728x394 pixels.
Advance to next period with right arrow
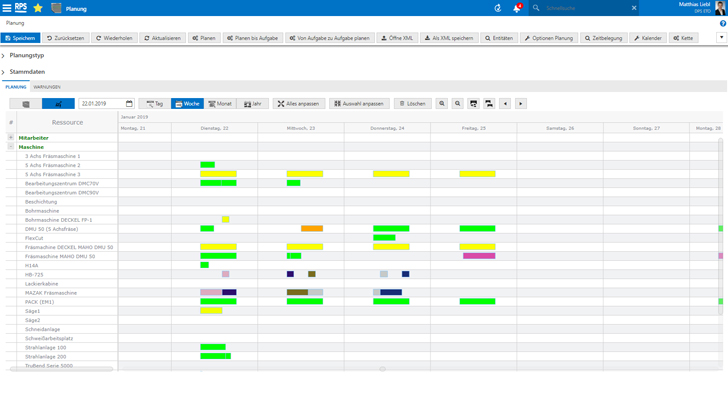(x=520, y=103)
